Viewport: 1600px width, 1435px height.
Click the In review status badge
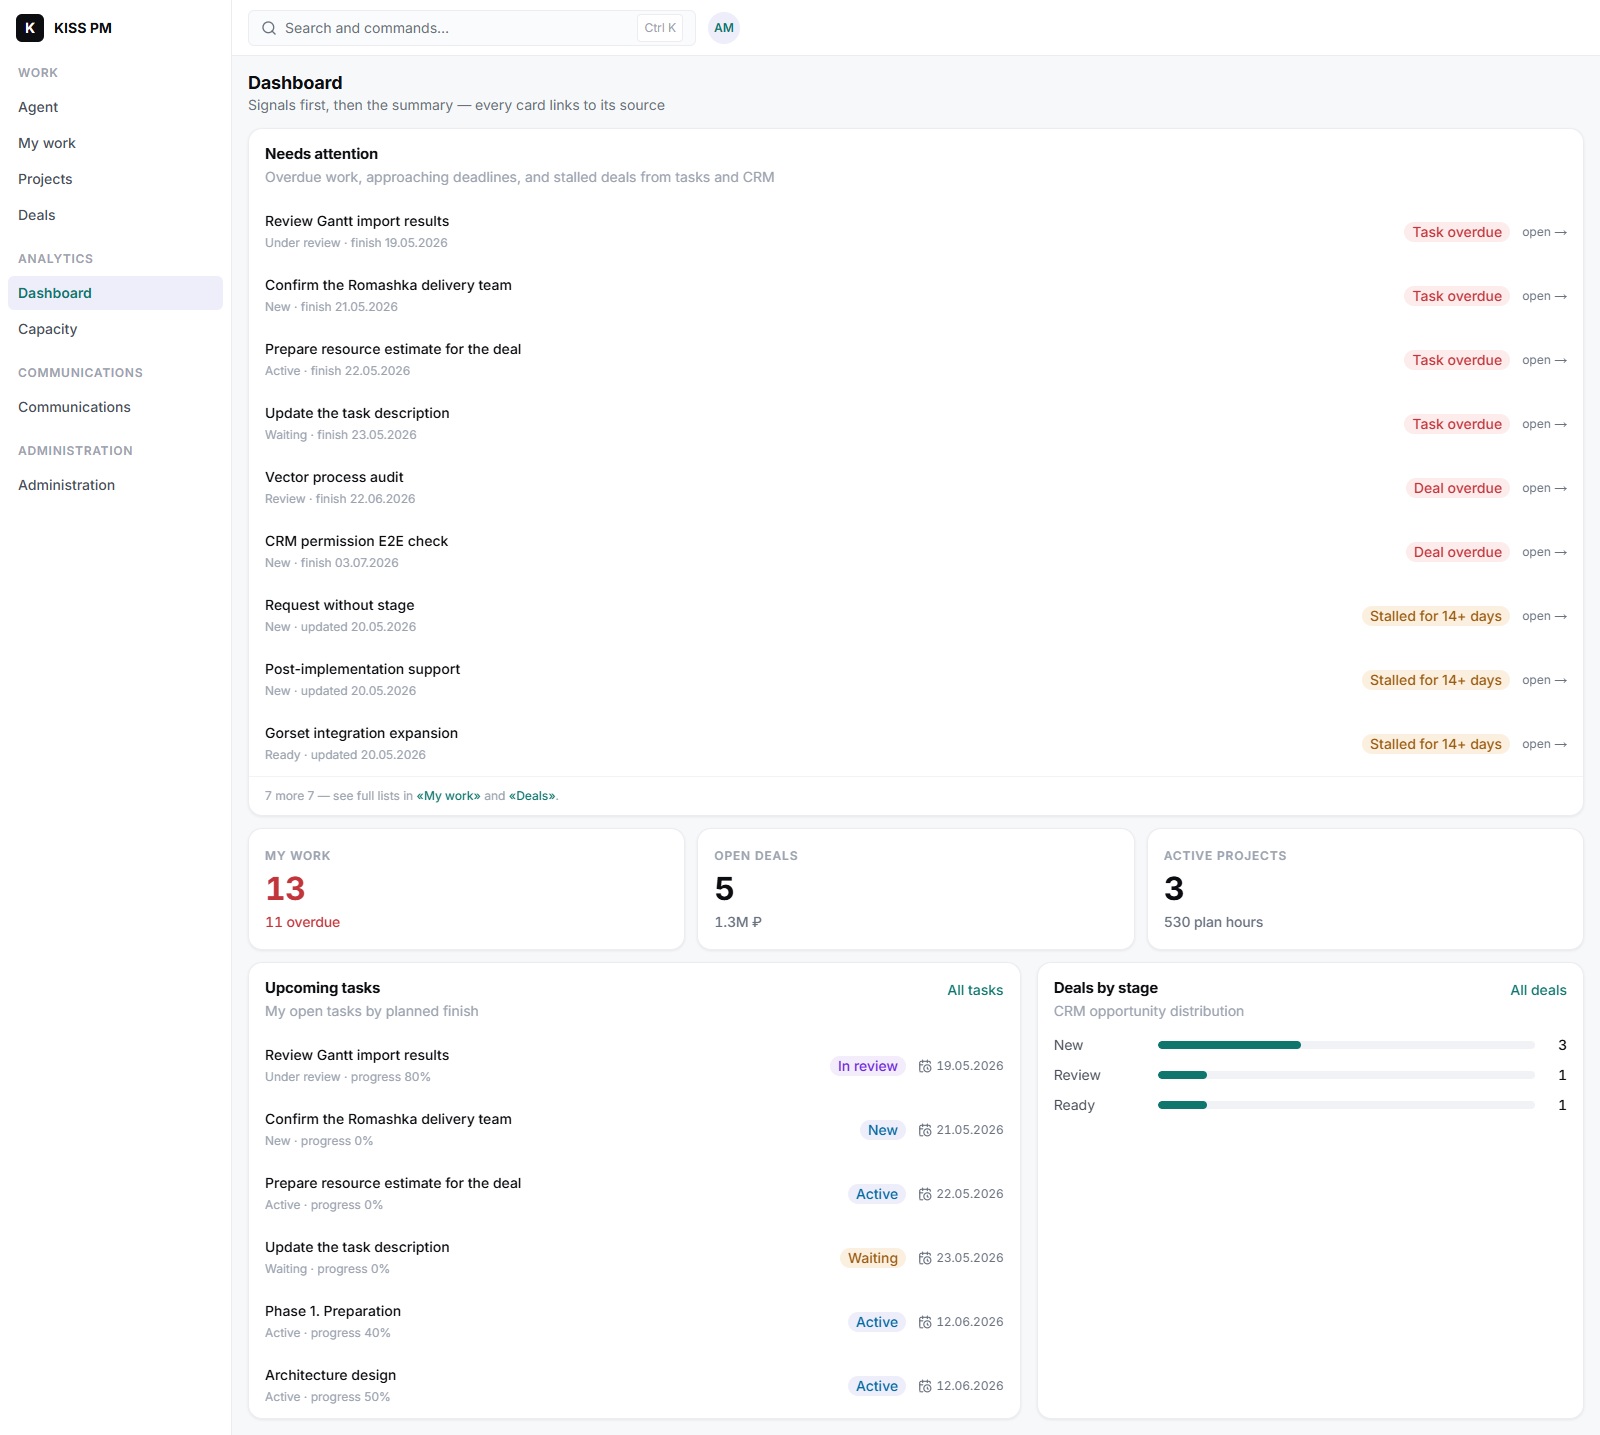[868, 1066]
